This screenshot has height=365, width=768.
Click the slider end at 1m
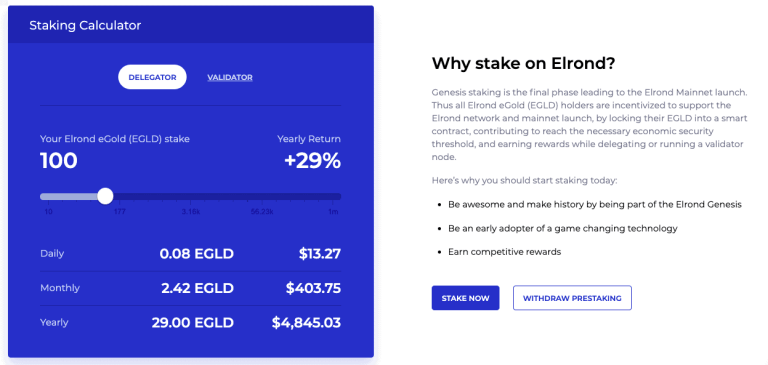pyautogui.click(x=337, y=196)
